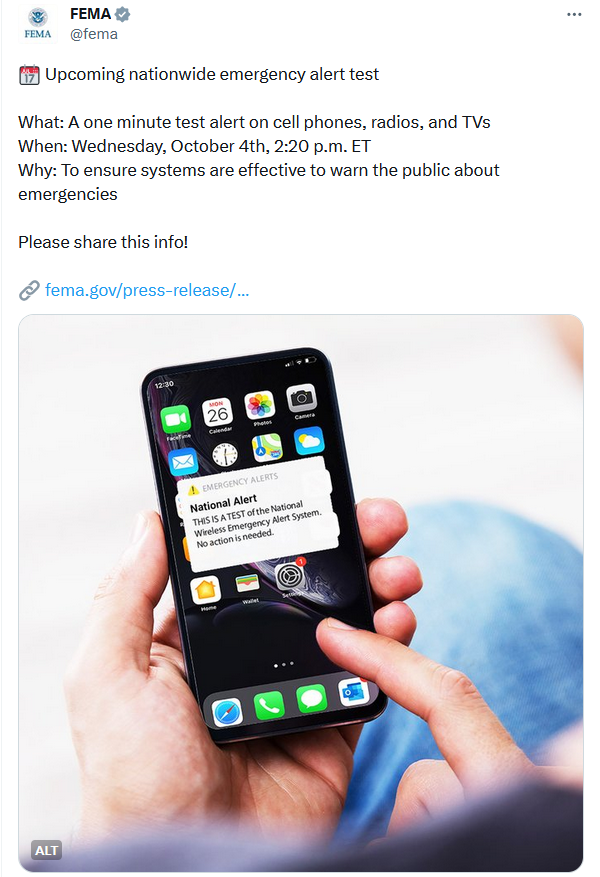Click the Photos app icon on phone
The height and width of the screenshot is (877, 600).
coord(259,405)
